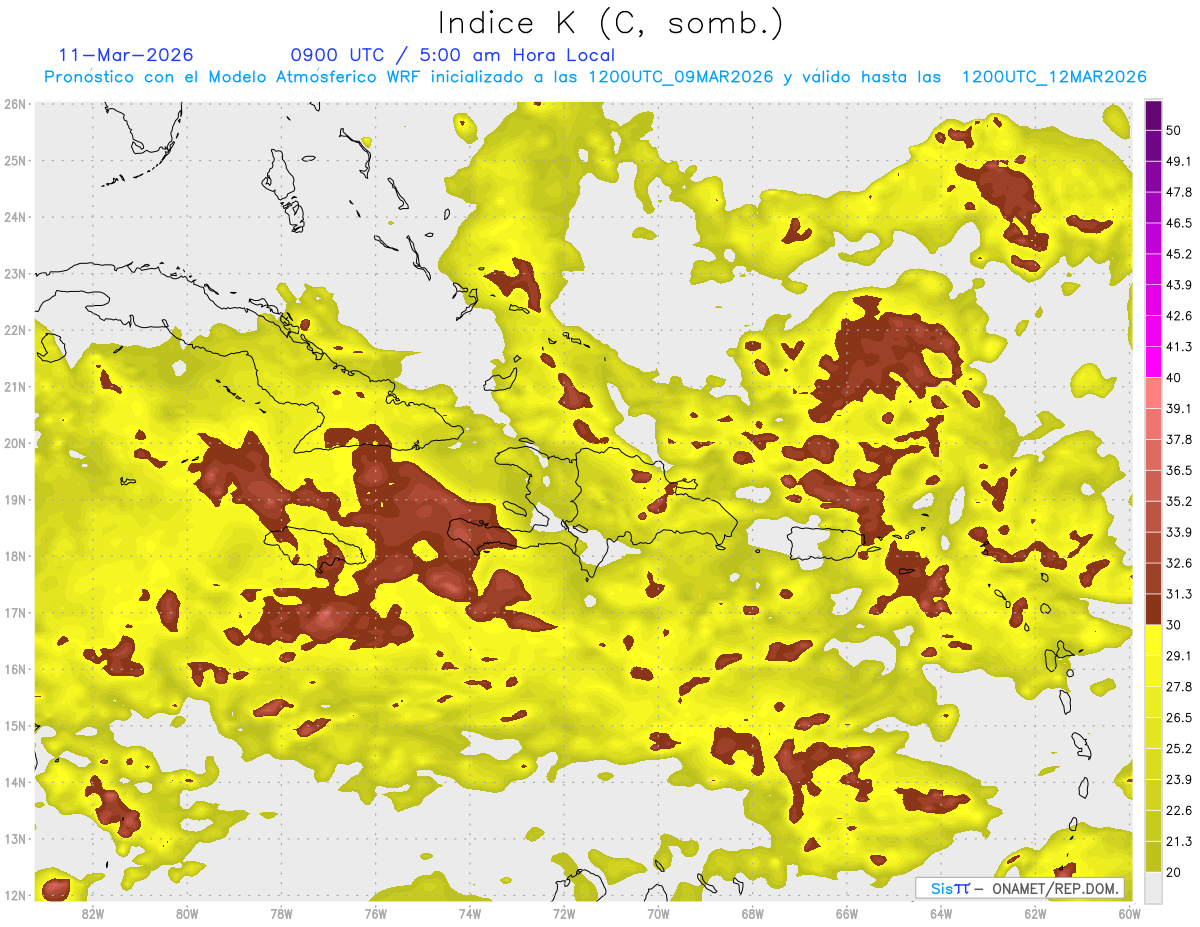Pick the olive swatch between 20 and 21.3
The image size is (1200, 927).
click(x=1153, y=857)
